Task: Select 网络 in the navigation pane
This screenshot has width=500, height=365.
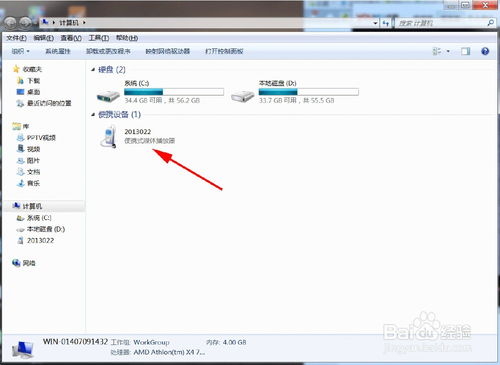Action: (29, 263)
